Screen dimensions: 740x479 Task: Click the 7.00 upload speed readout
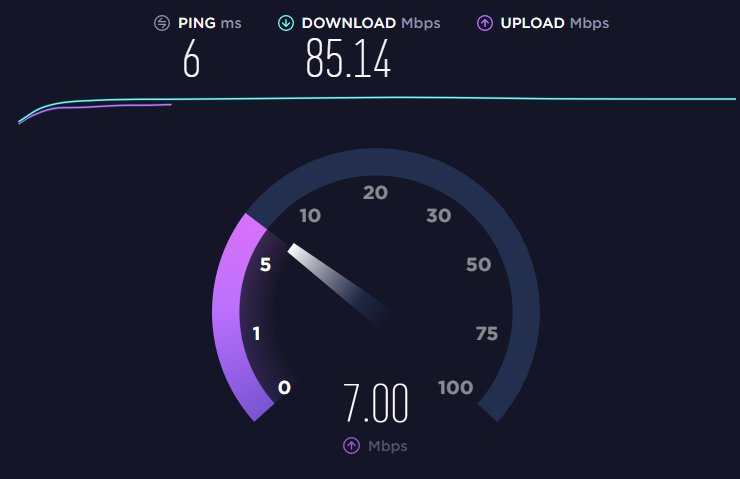(376, 403)
